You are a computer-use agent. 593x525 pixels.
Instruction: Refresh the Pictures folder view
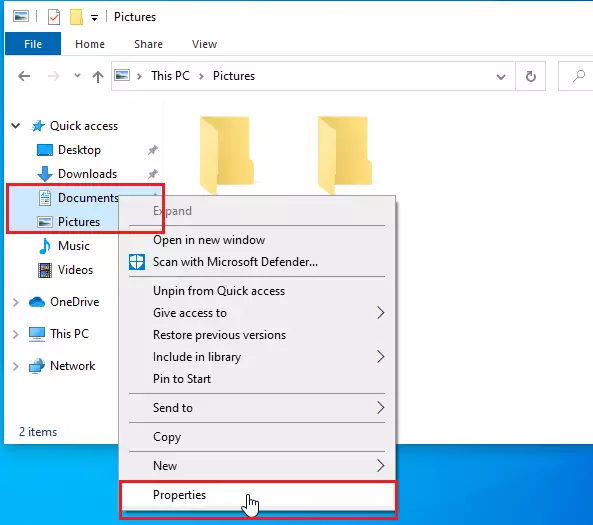[531, 76]
